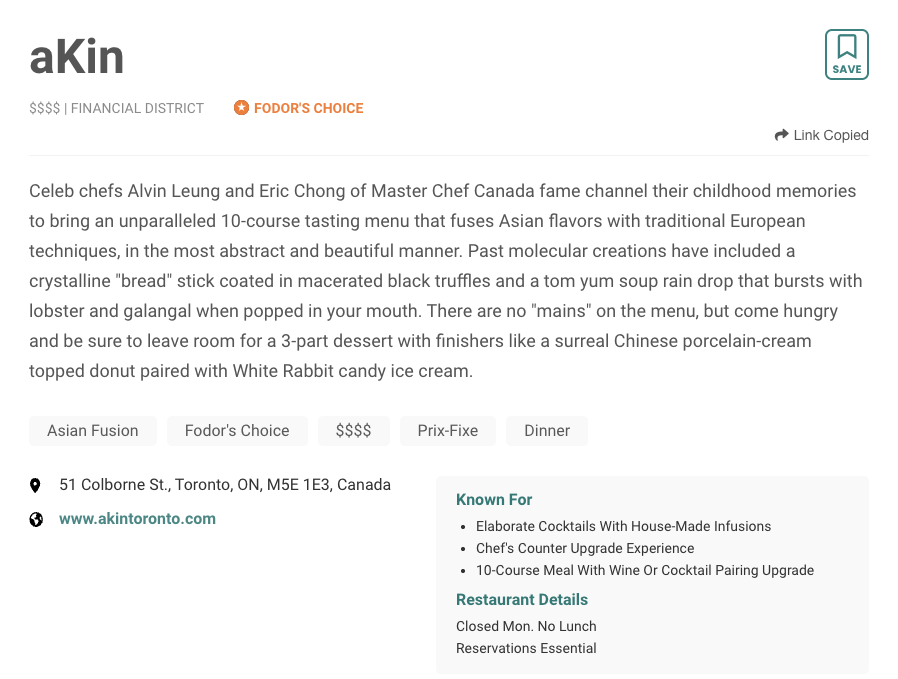898x679 pixels.
Task: Select the Asian Fusion tag
Action: (x=93, y=430)
